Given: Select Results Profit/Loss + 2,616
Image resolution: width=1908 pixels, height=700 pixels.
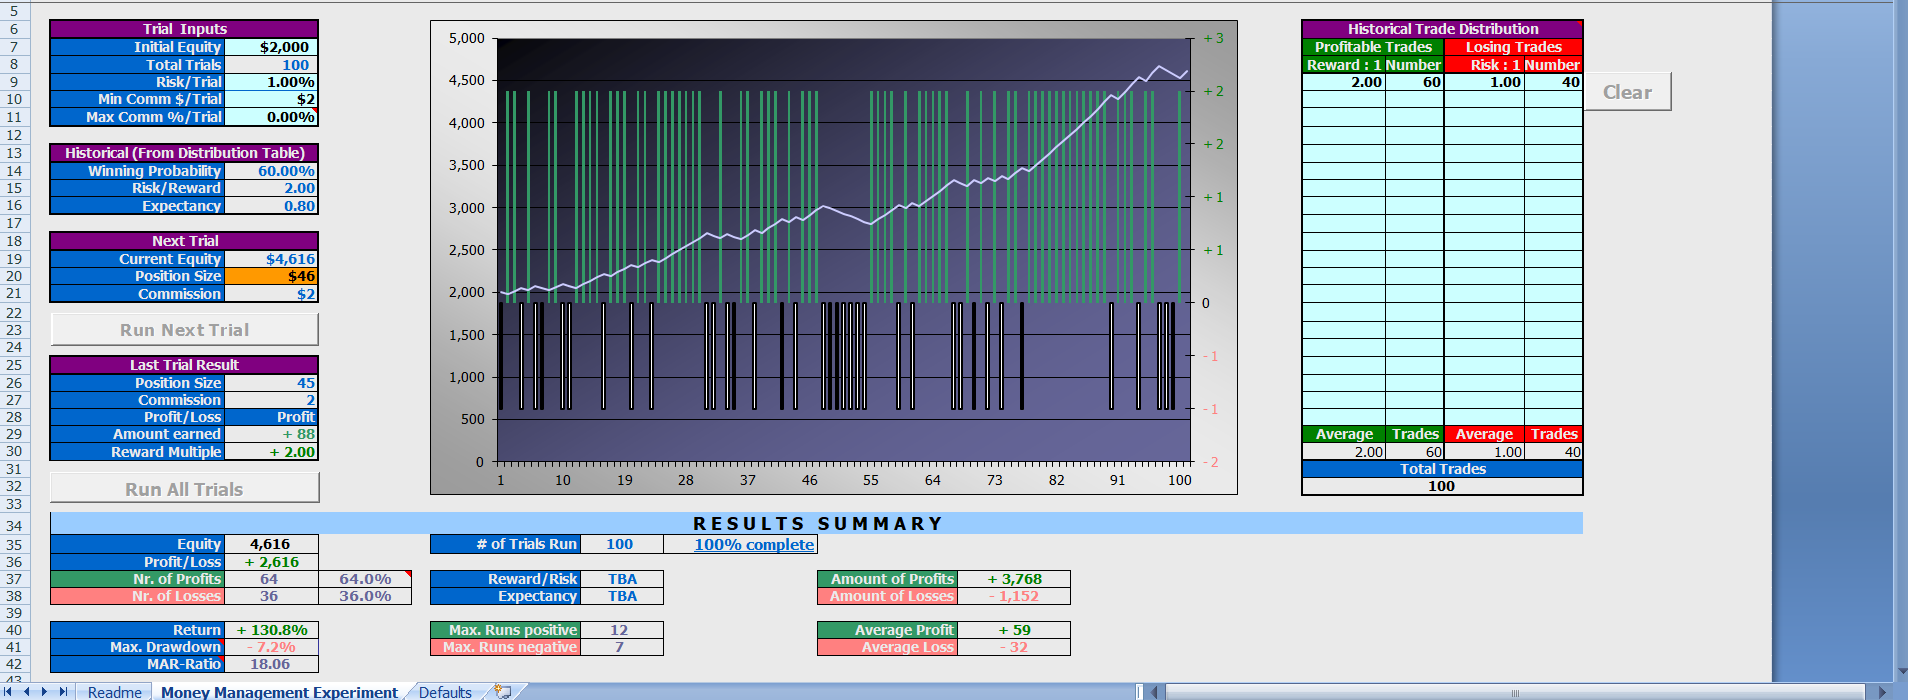Looking at the screenshot, I should [271, 562].
